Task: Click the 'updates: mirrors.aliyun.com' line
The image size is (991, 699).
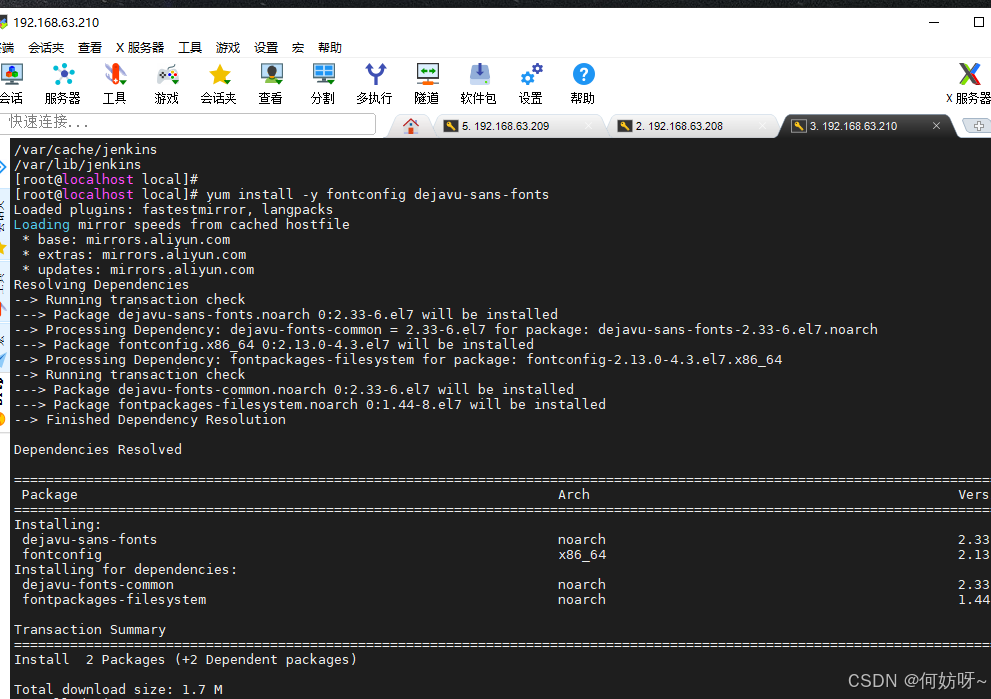Action: point(138,270)
